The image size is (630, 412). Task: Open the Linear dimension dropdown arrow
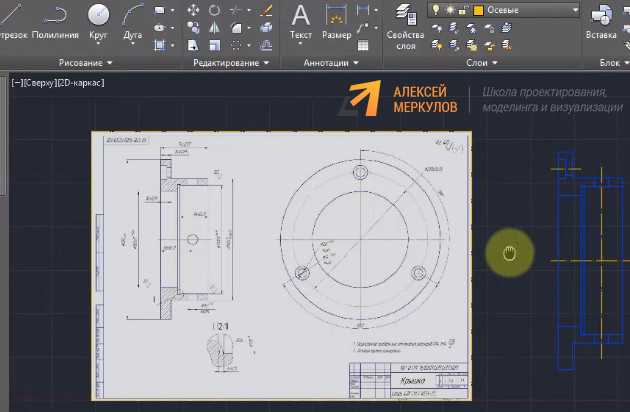[x=376, y=10]
